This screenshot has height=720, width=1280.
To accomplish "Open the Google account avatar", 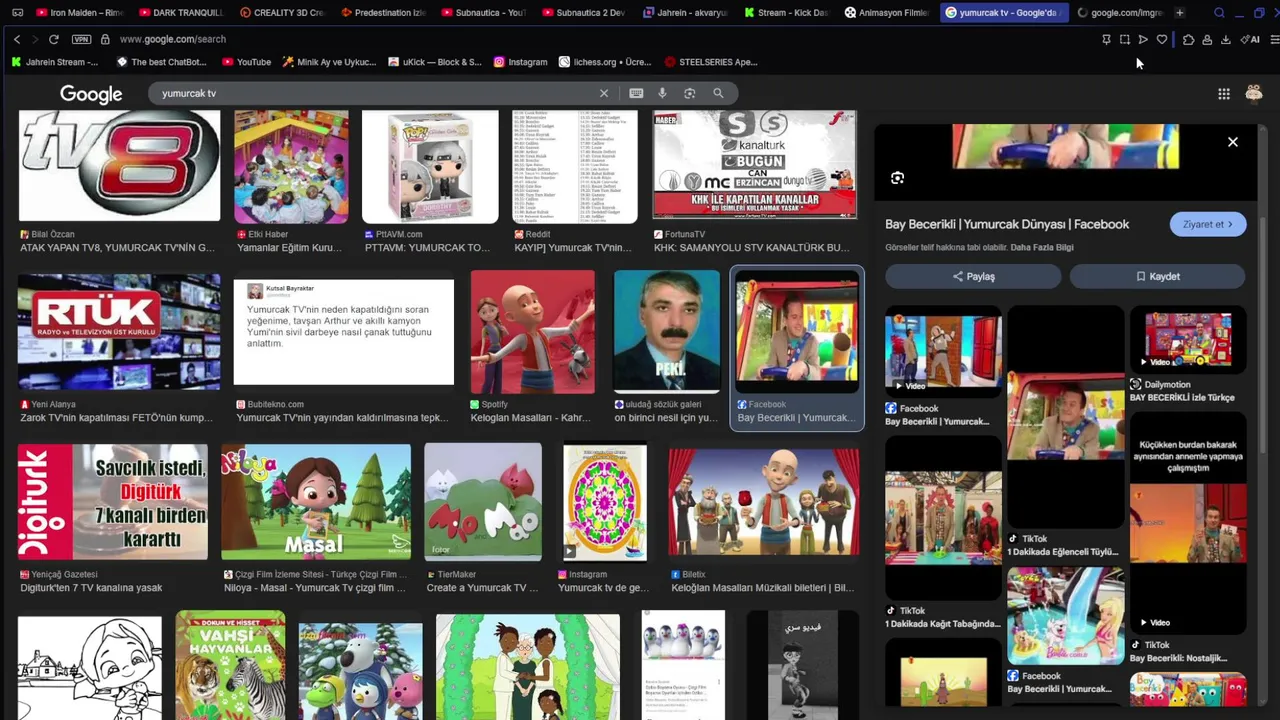I will pyautogui.click(x=1254, y=93).
